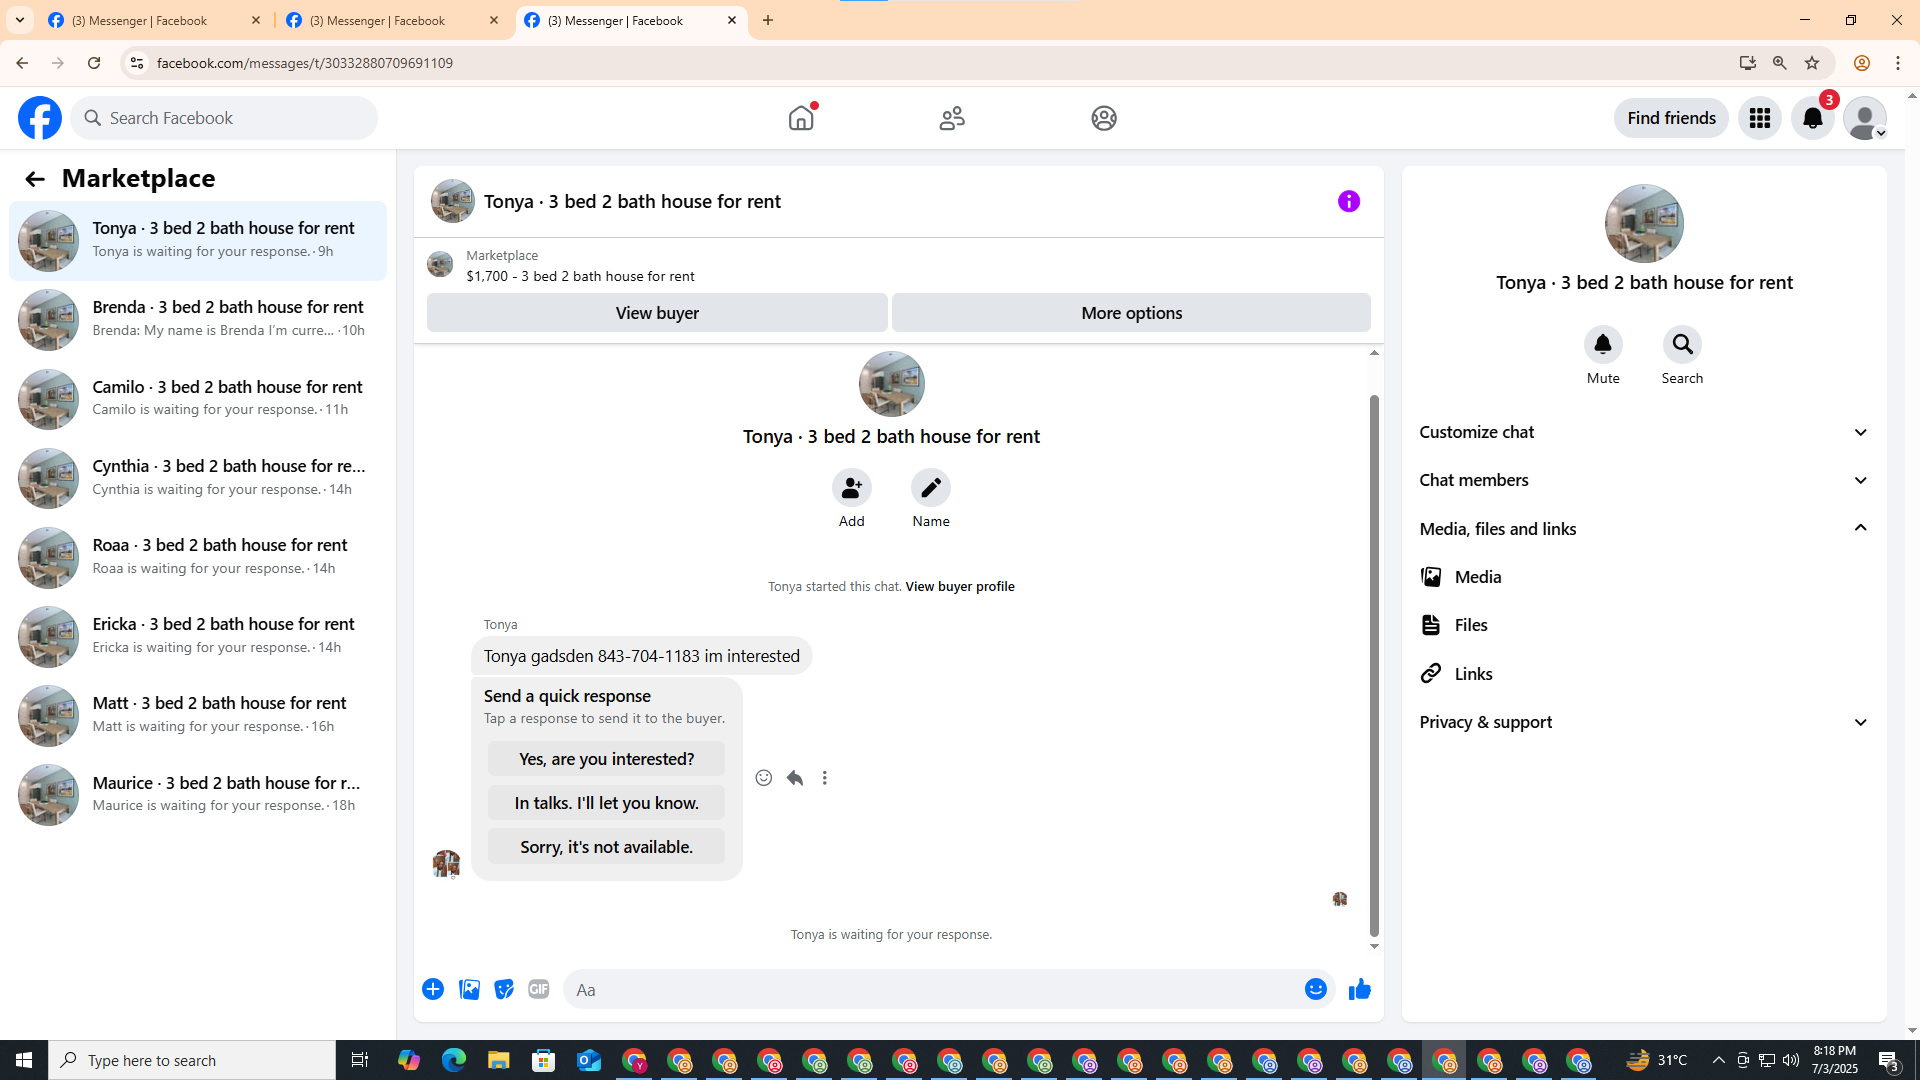Screen dimensions: 1920x1080
Task: Send quick response "Sorry, it's not available."
Action: (606, 847)
